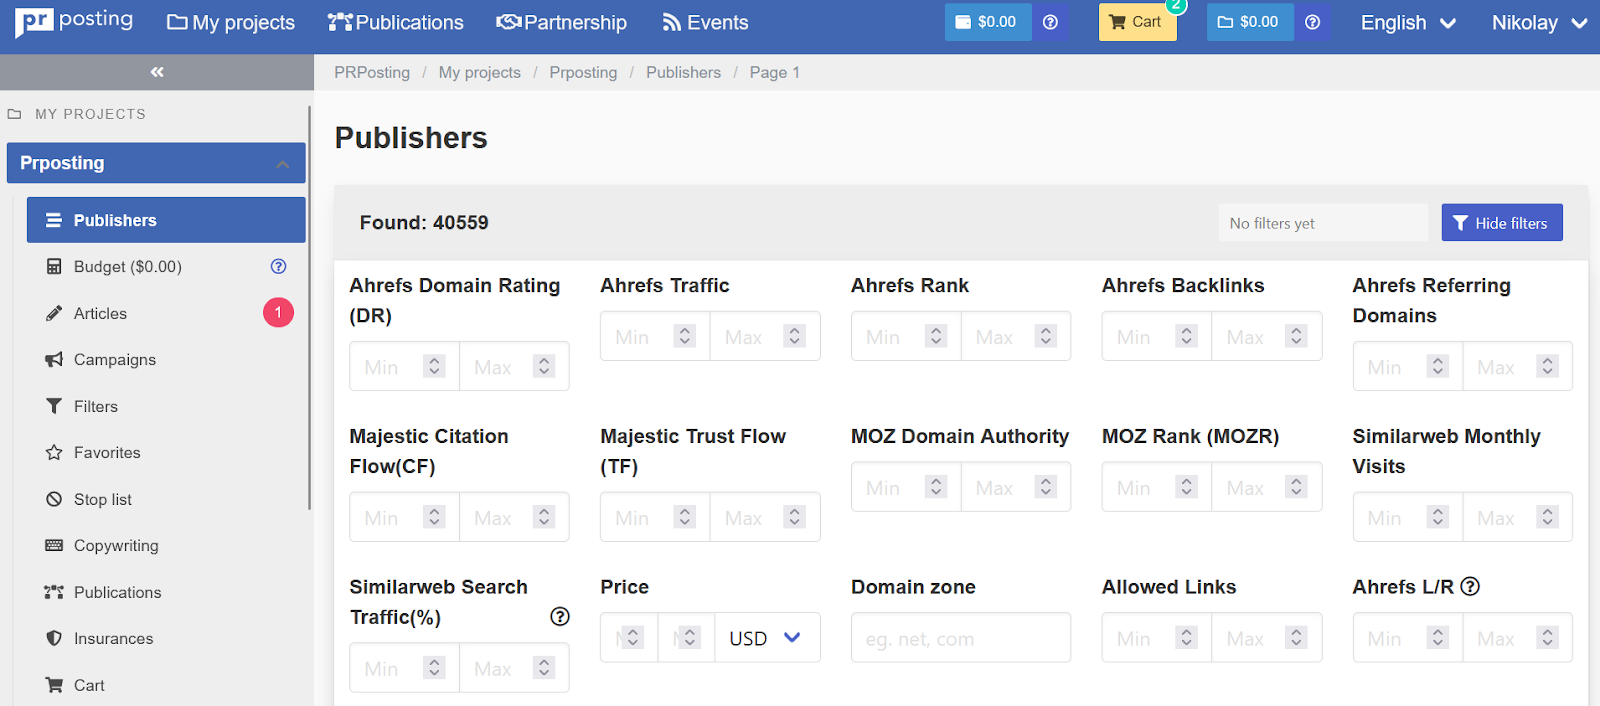Image resolution: width=1600 pixels, height=706 pixels.
Task: Open Favorites star item in sidebar
Action: [x=106, y=452]
